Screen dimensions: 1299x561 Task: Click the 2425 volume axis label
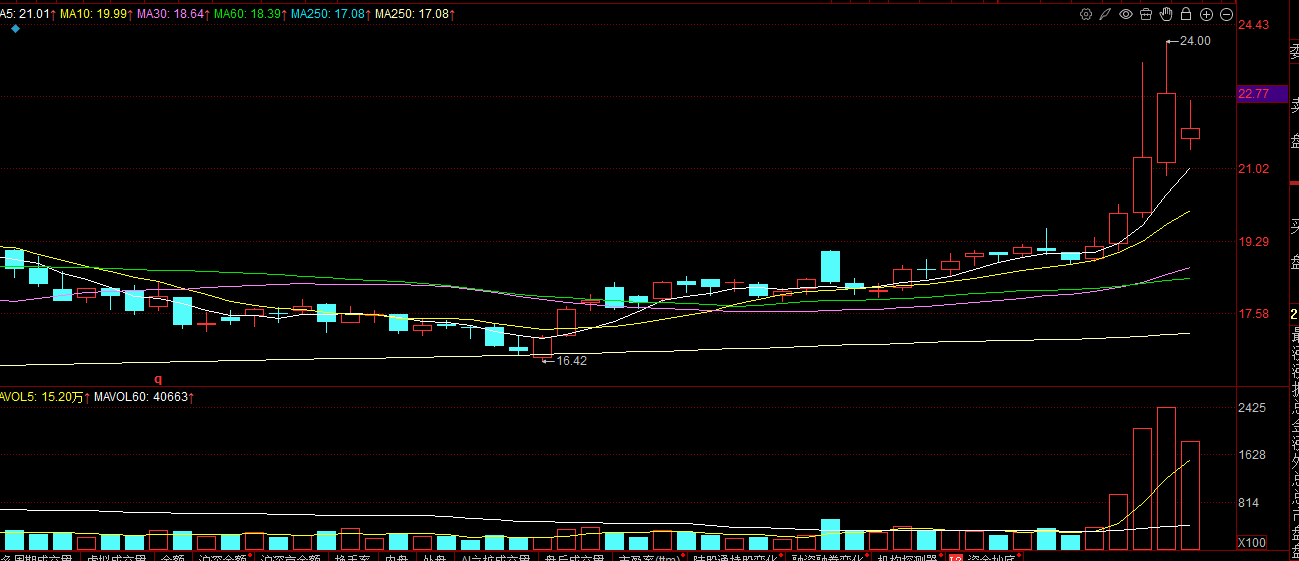point(1252,408)
